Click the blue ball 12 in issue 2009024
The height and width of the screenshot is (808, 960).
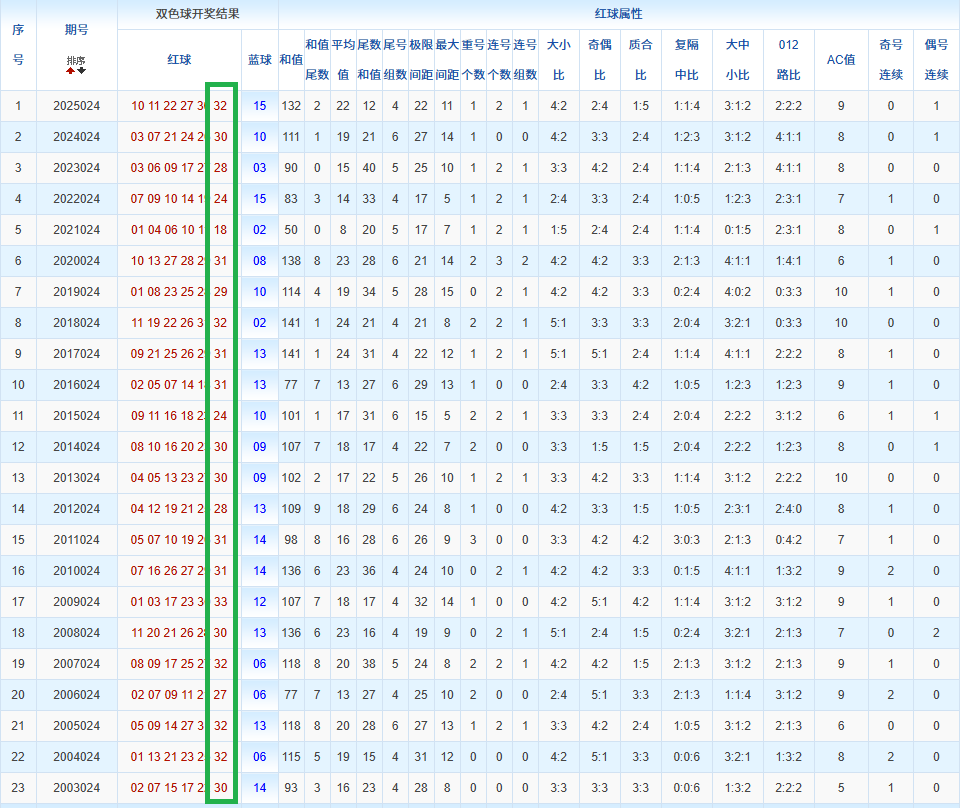[x=259, y=602]
